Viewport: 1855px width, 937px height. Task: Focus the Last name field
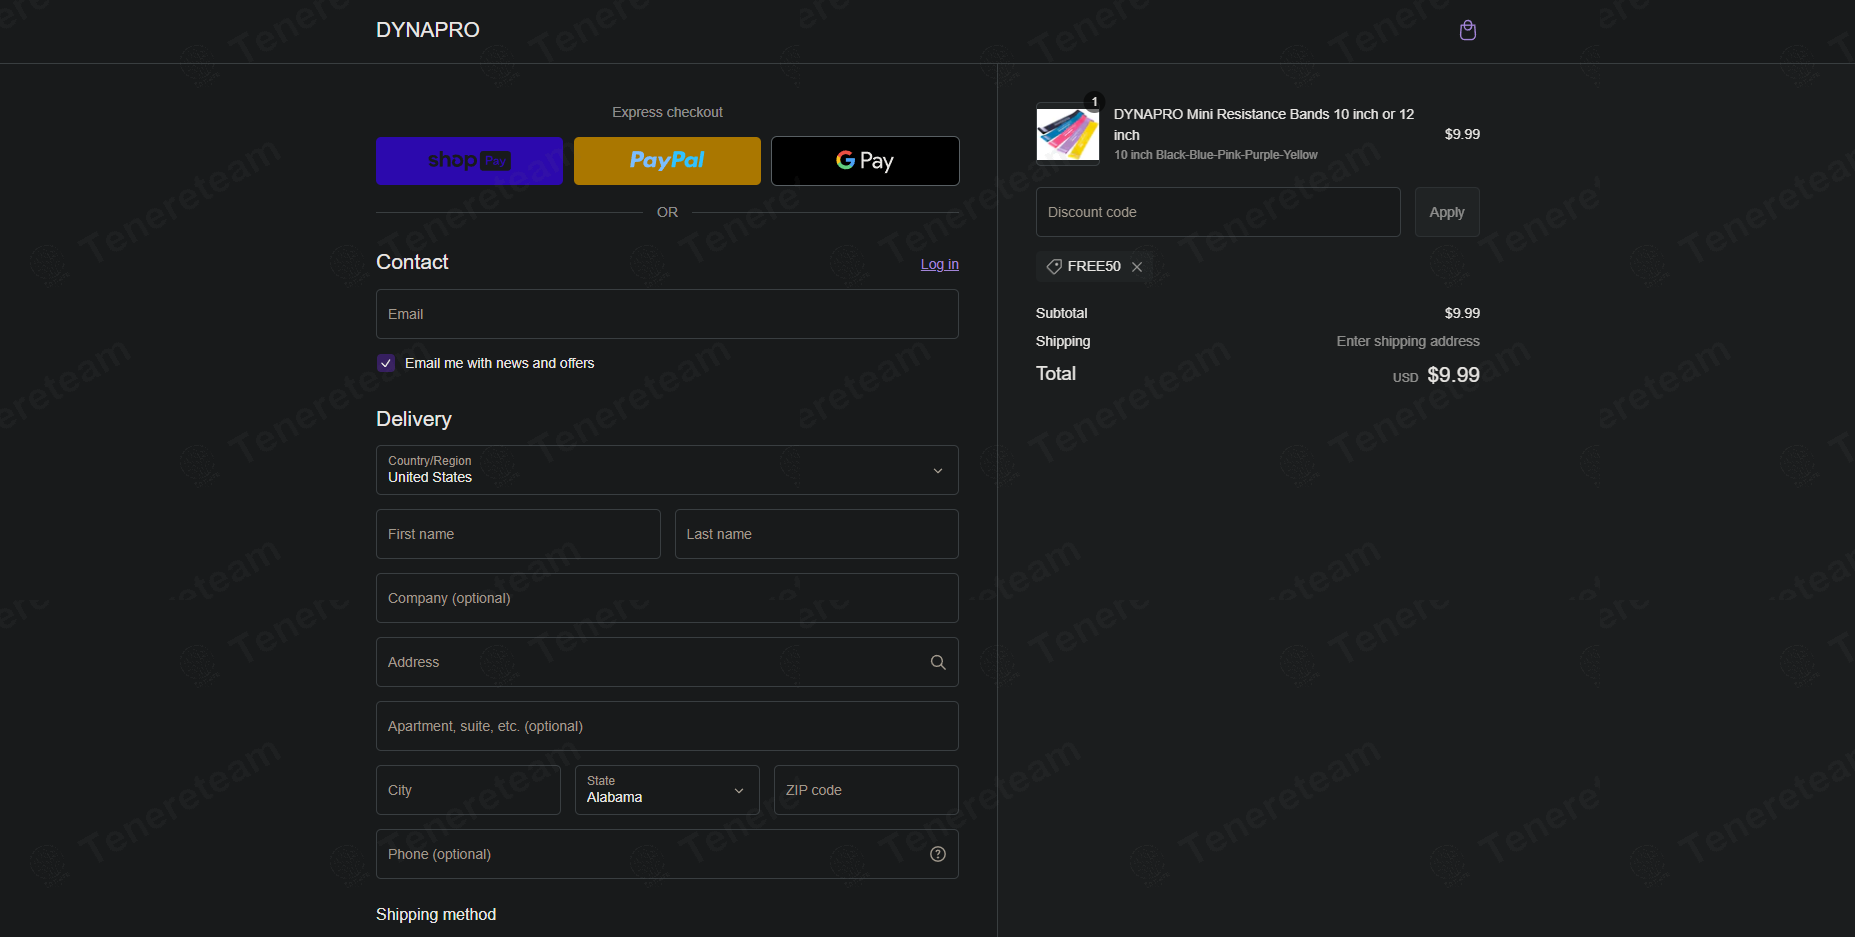pyautogui.click(x=817, y=534)
